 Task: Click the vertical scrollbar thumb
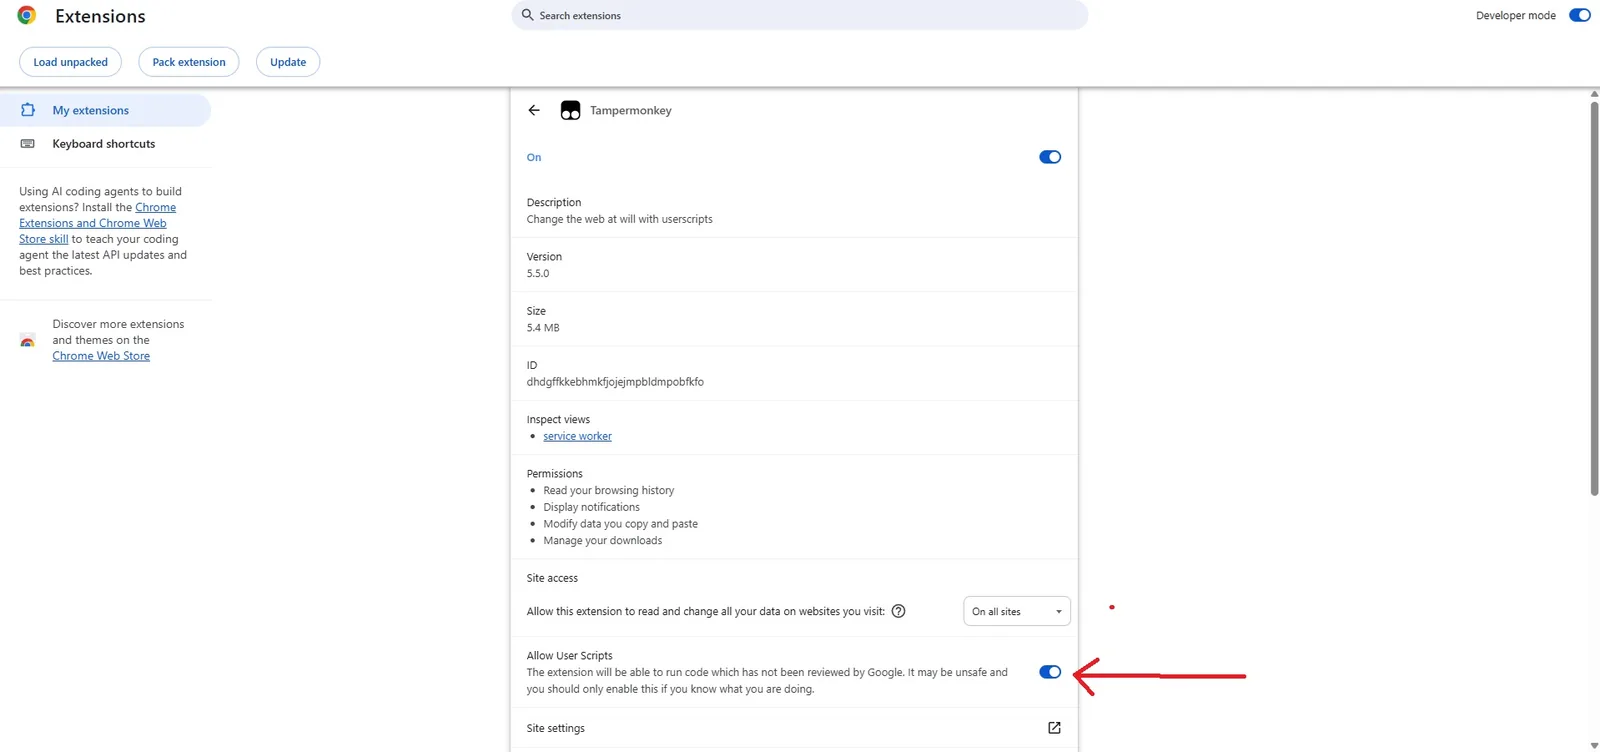tap(1594, 297)
